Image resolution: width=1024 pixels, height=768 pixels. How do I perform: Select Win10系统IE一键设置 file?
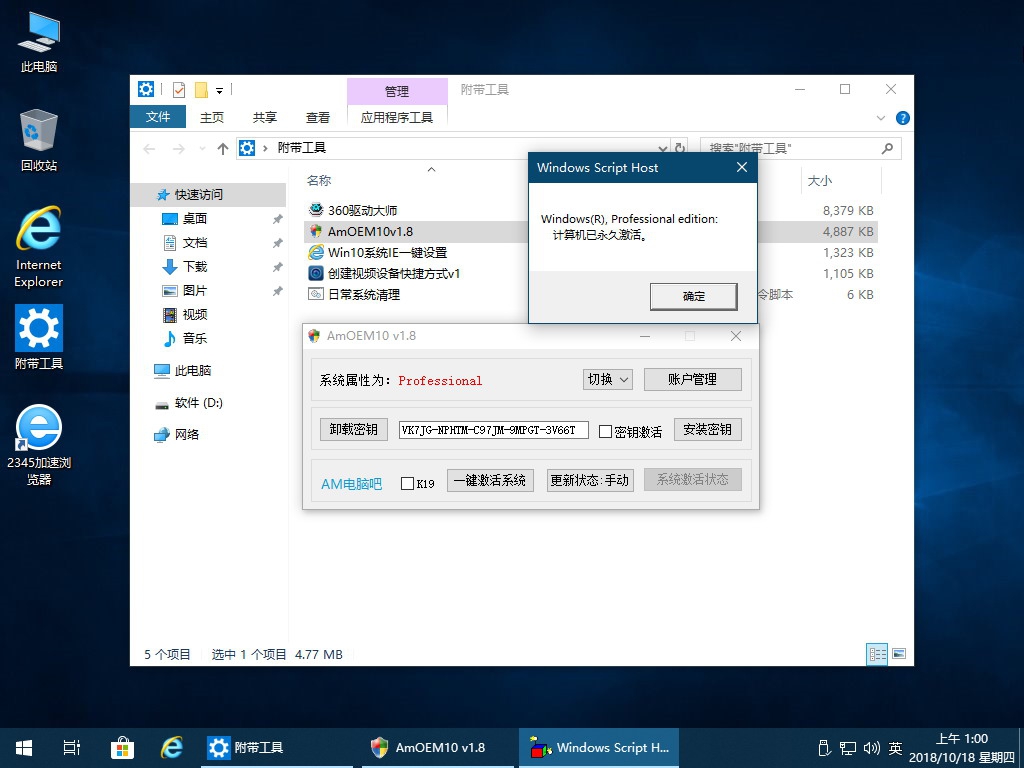[x=387, y=253]
